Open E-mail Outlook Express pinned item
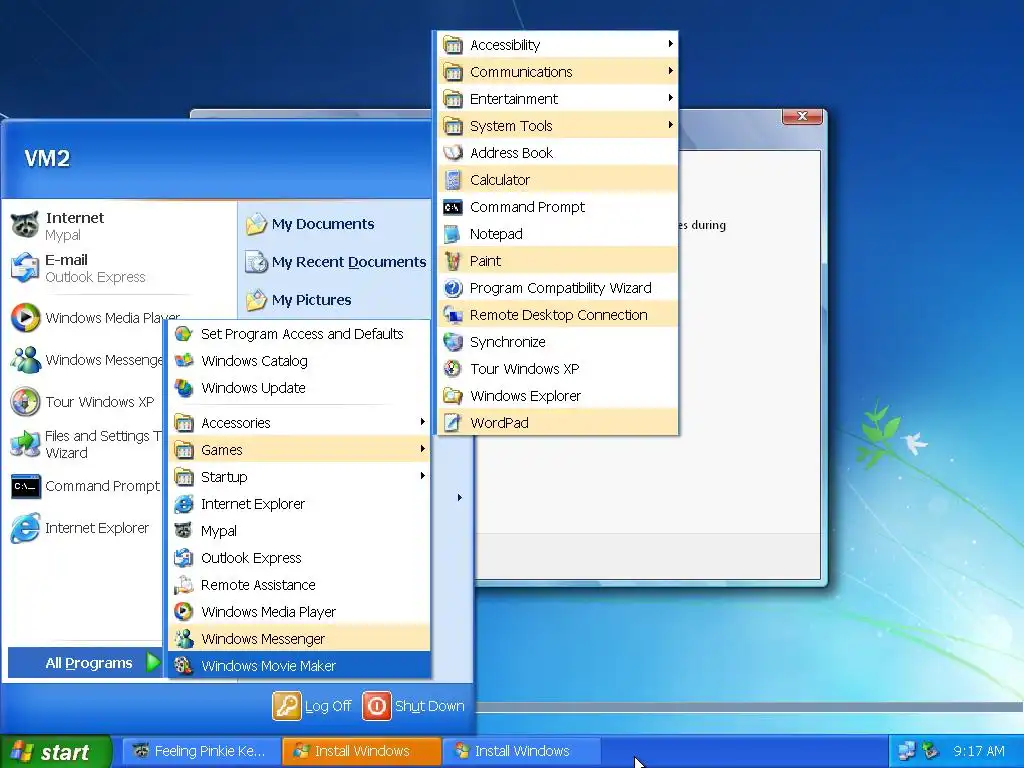Viewport: 1024px width, 768px height. [121, 268]
